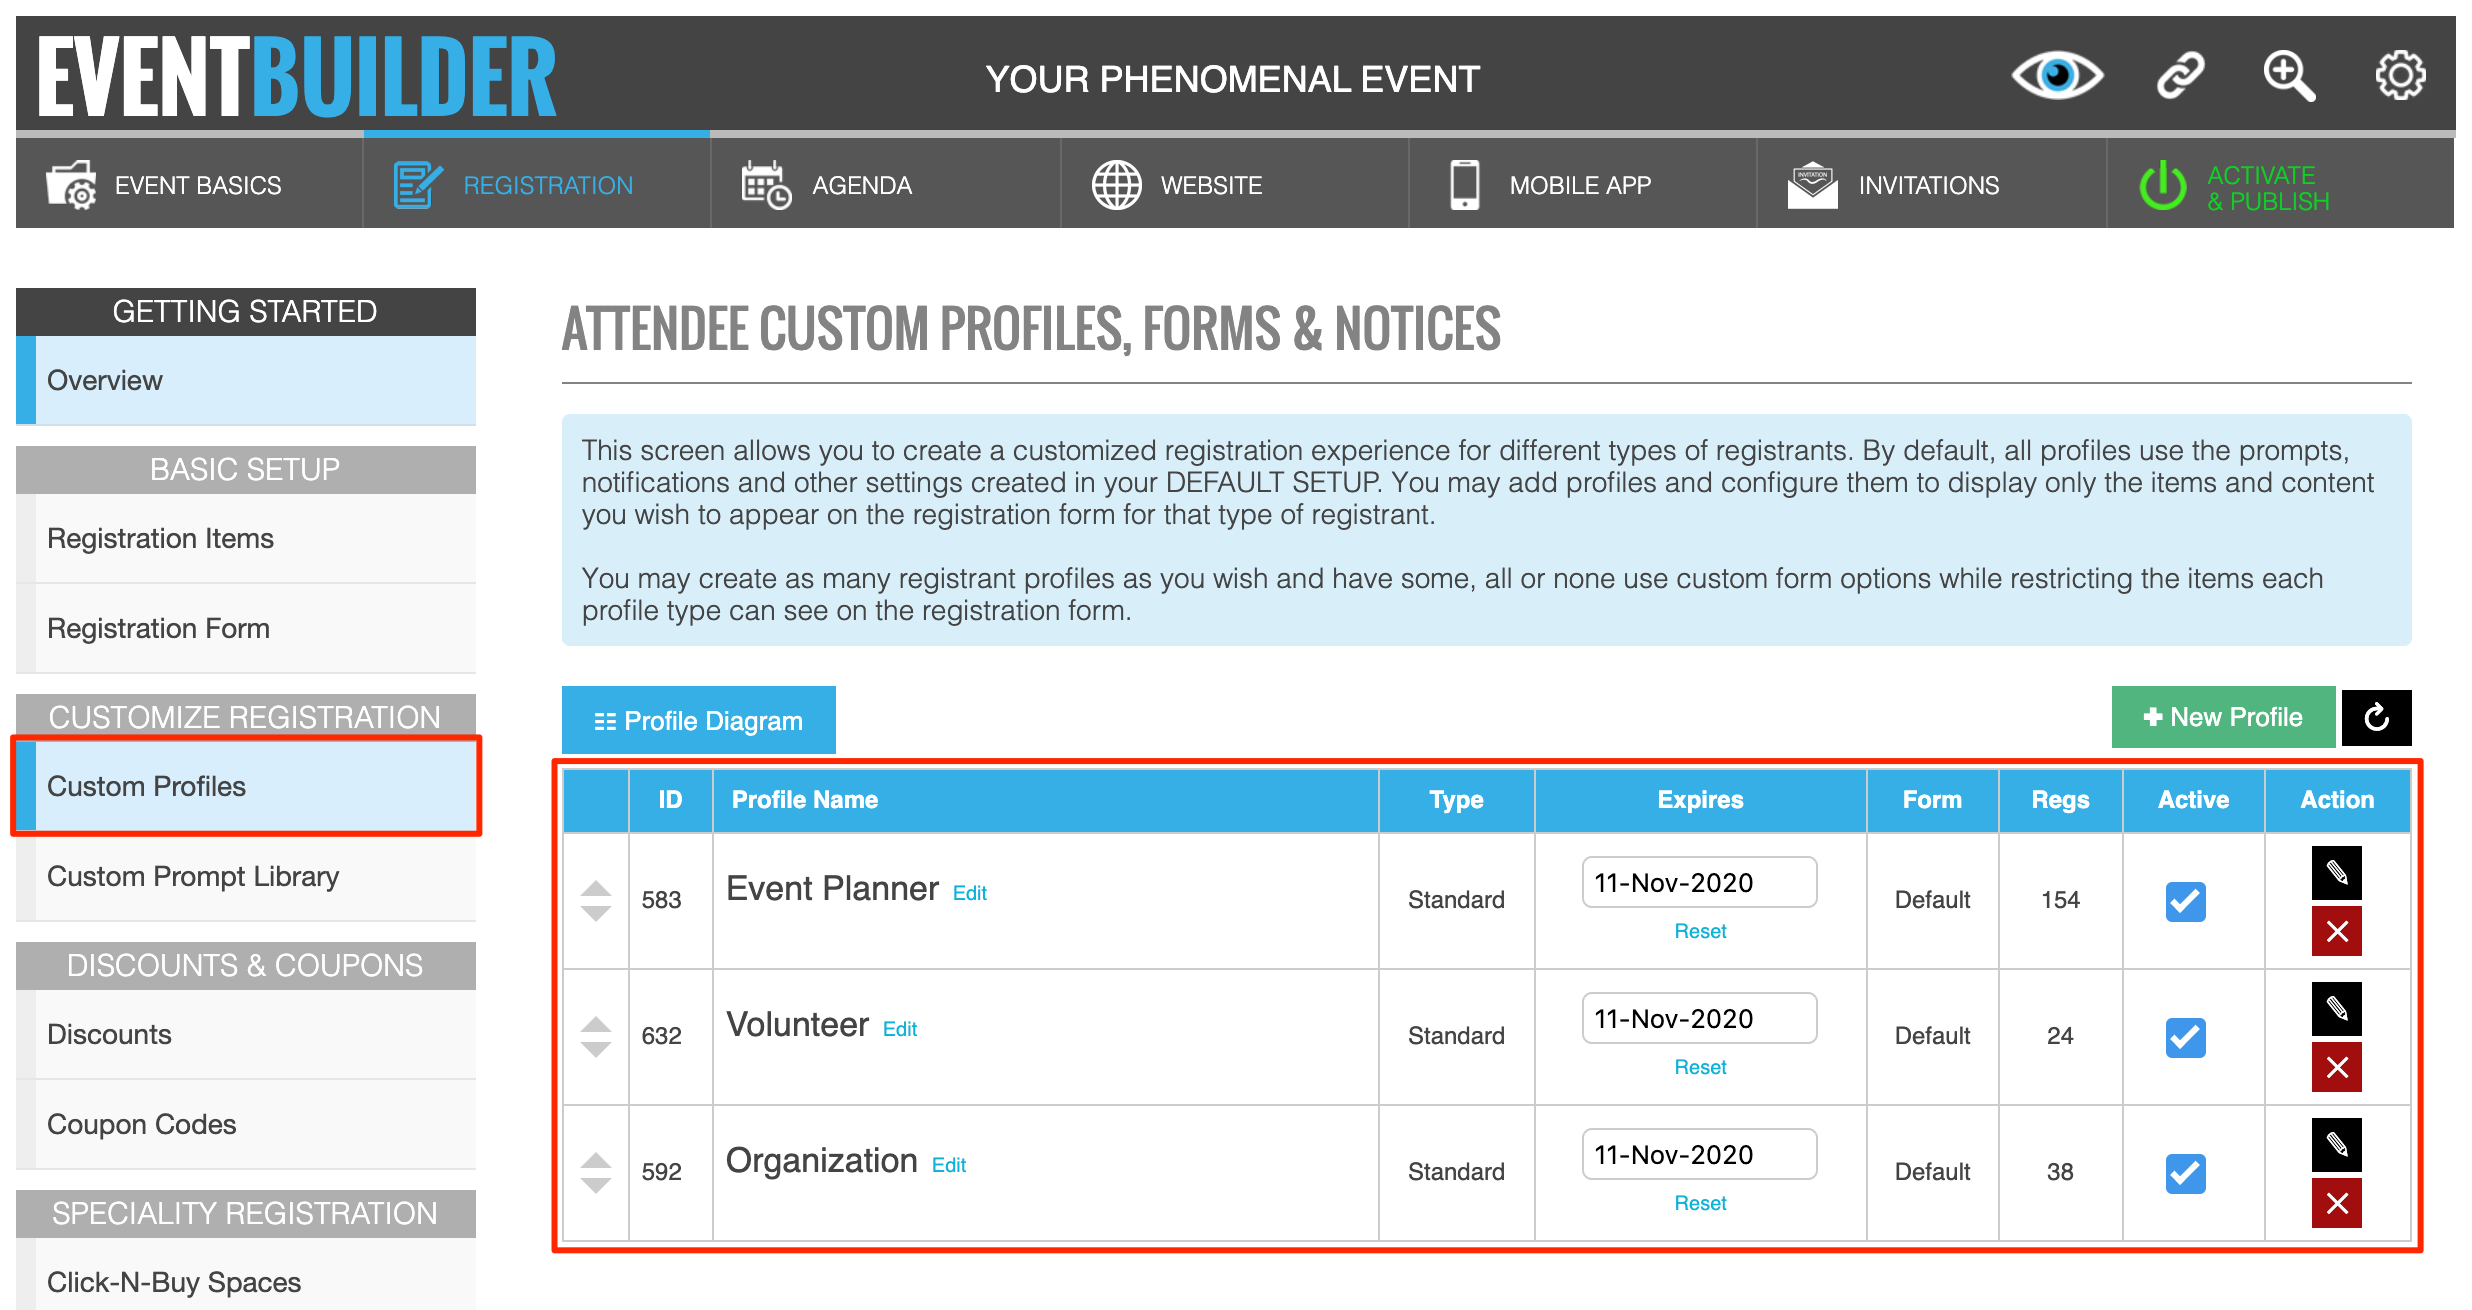The image size is (2472, 1310).
Task: Click Event Planner expires date field
Action: (x=1700, y=882)
